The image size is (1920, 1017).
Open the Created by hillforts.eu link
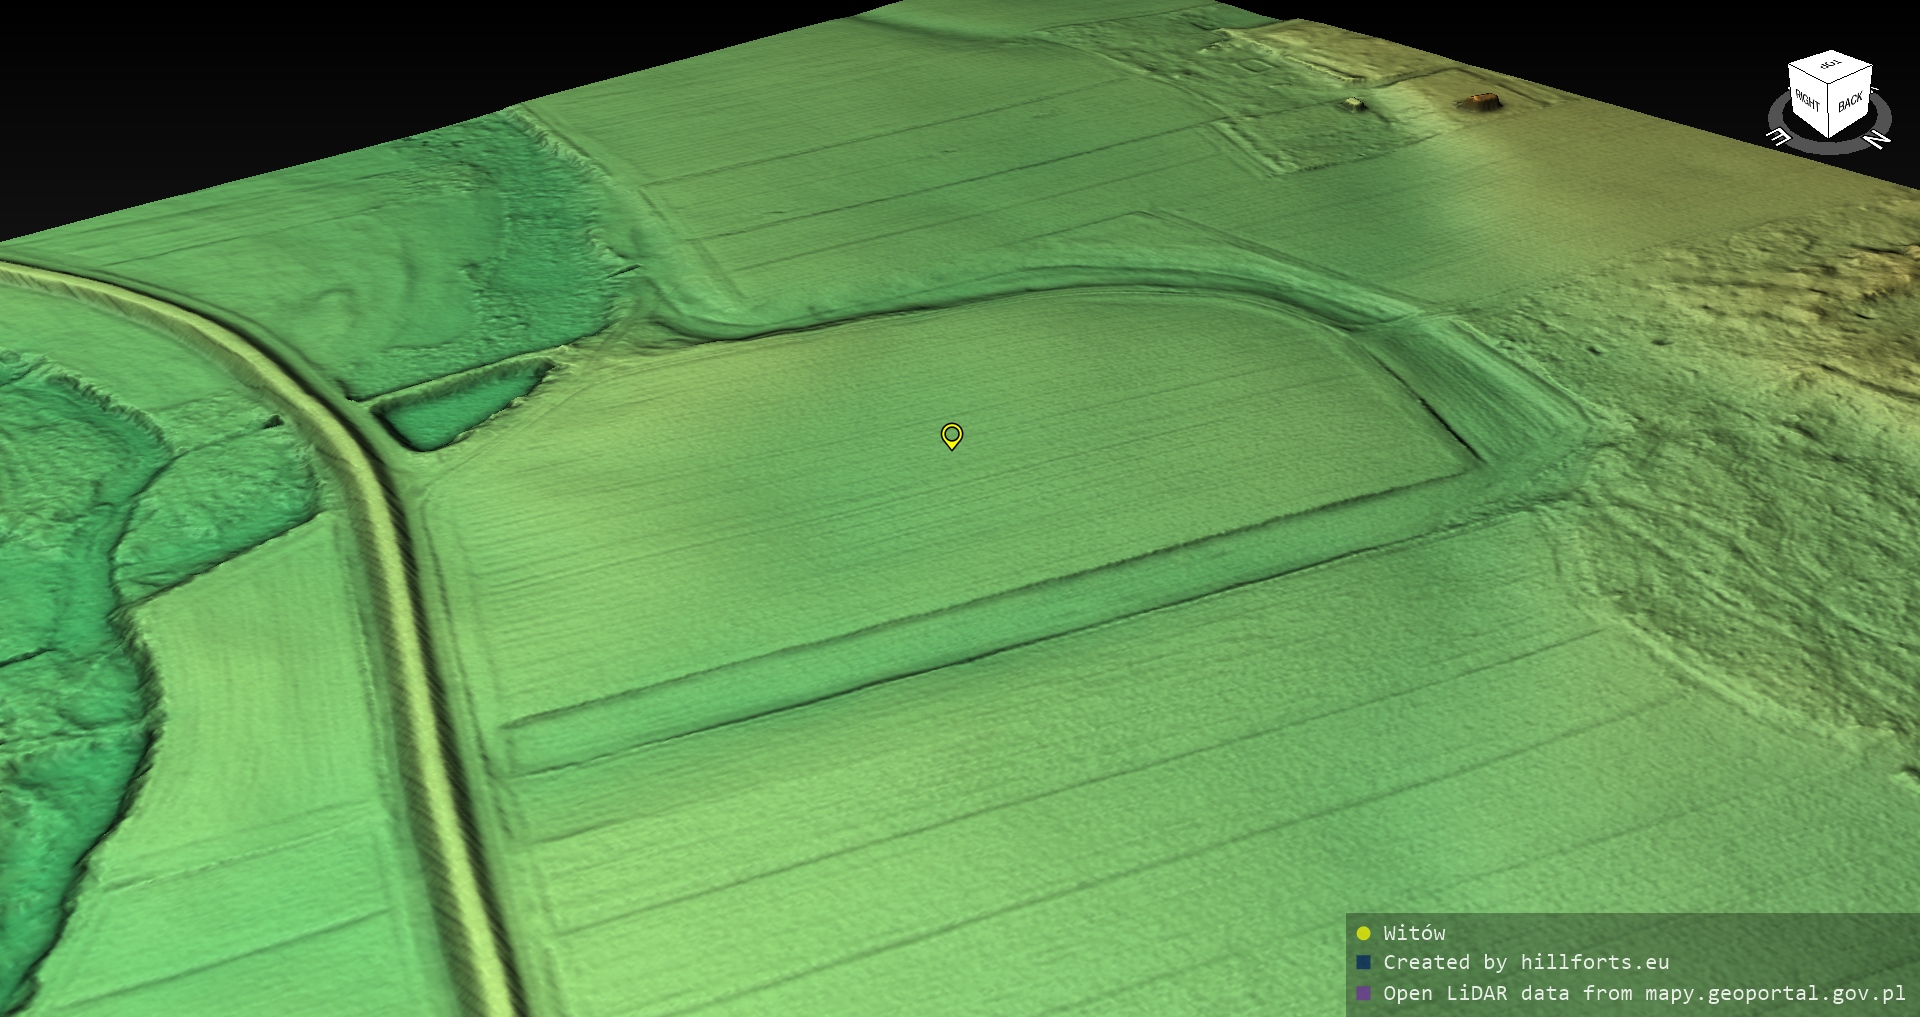click(x=1526, y=962)
